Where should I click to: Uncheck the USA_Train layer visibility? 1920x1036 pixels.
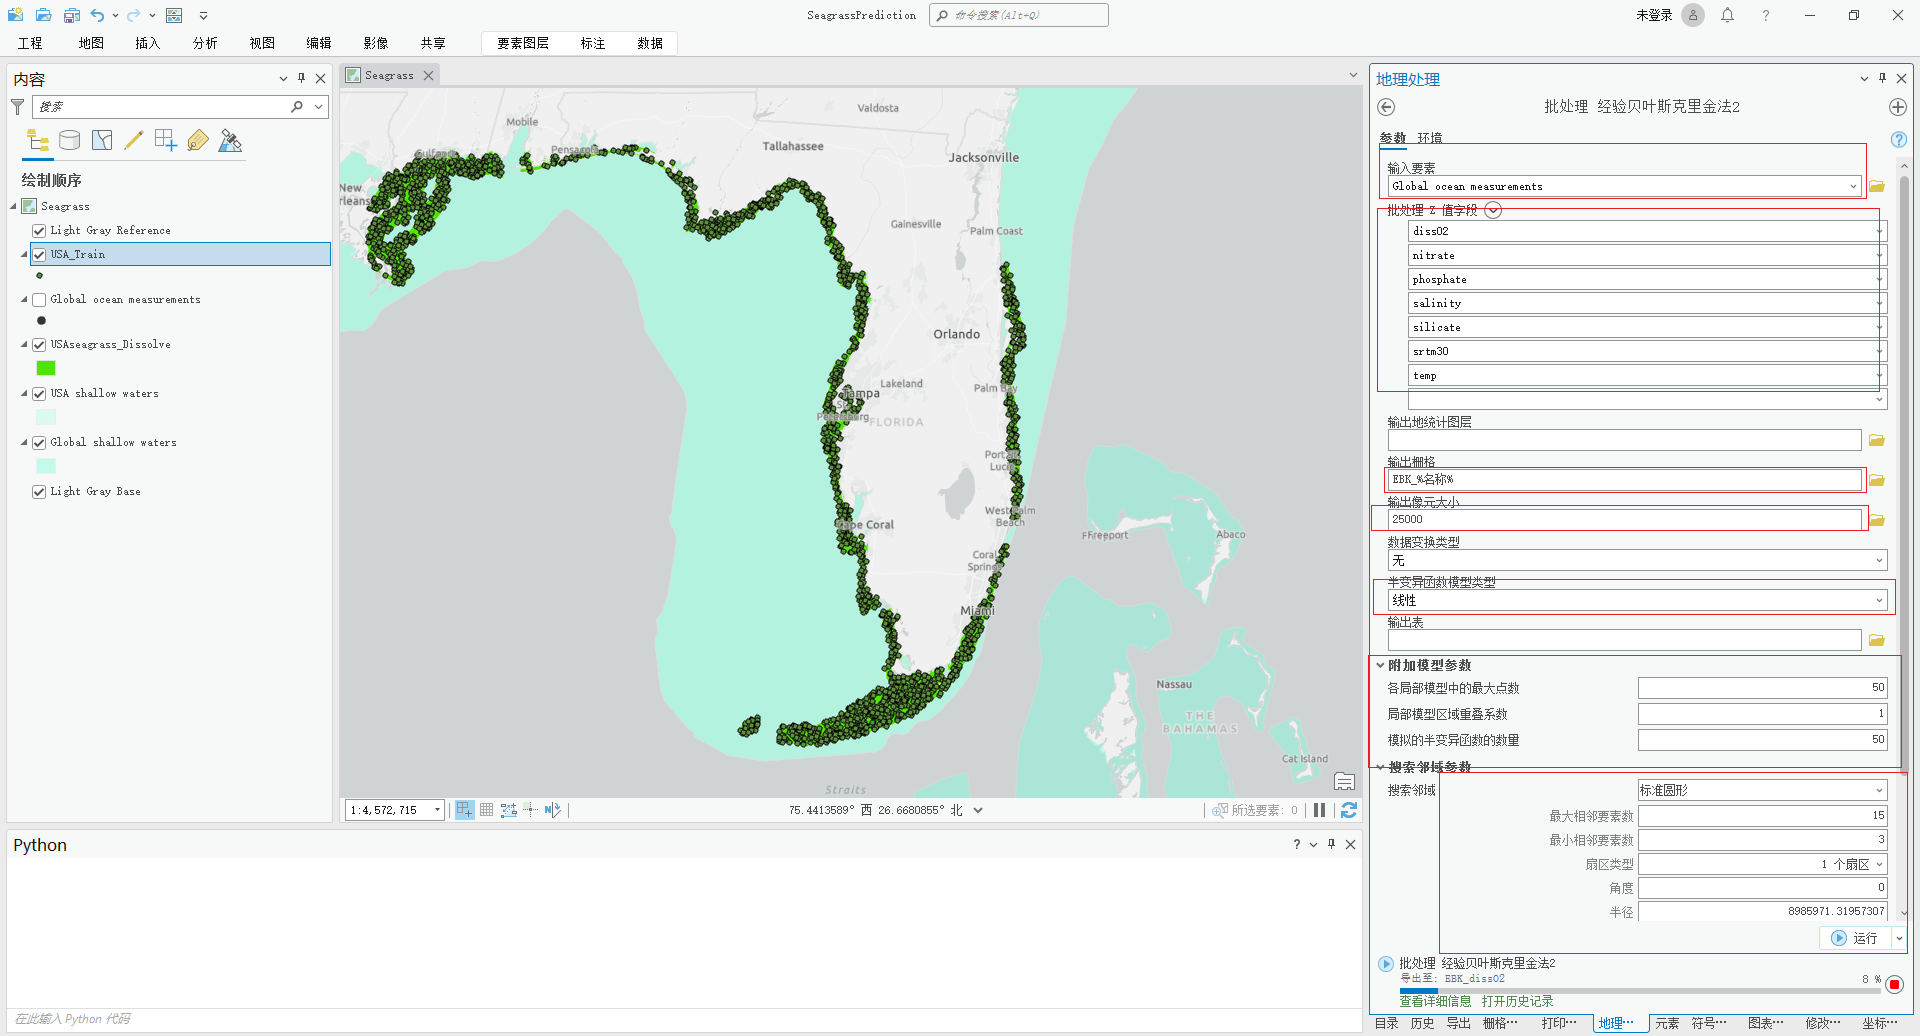tap(38, 254)
